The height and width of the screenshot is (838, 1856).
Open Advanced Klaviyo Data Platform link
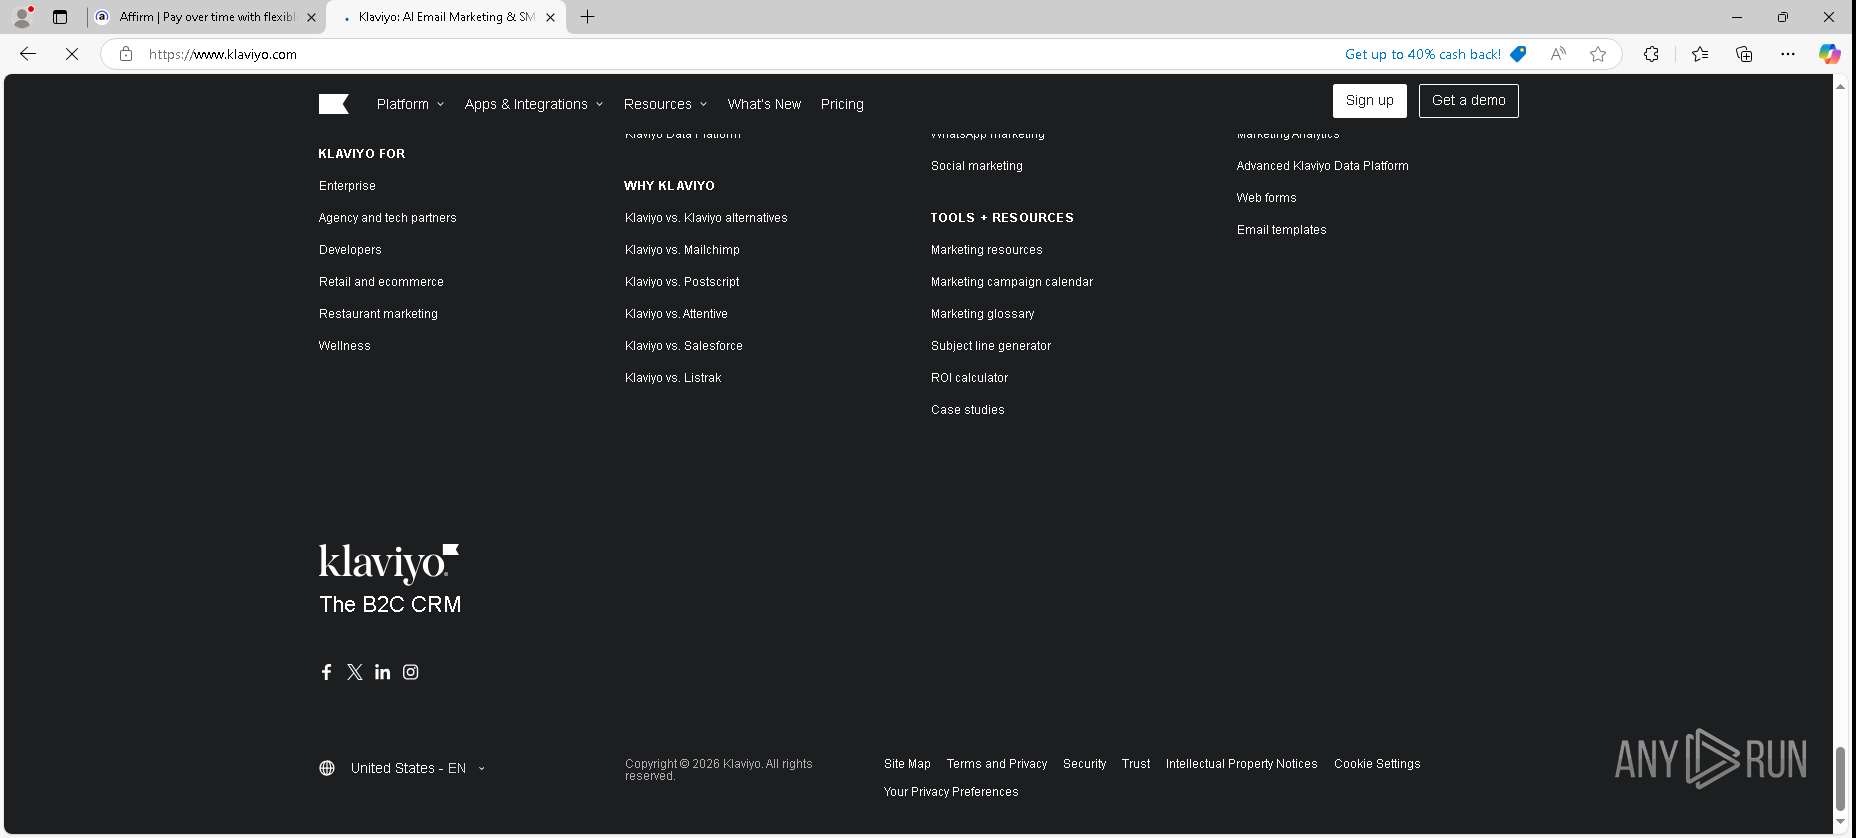pos(1322,166)
